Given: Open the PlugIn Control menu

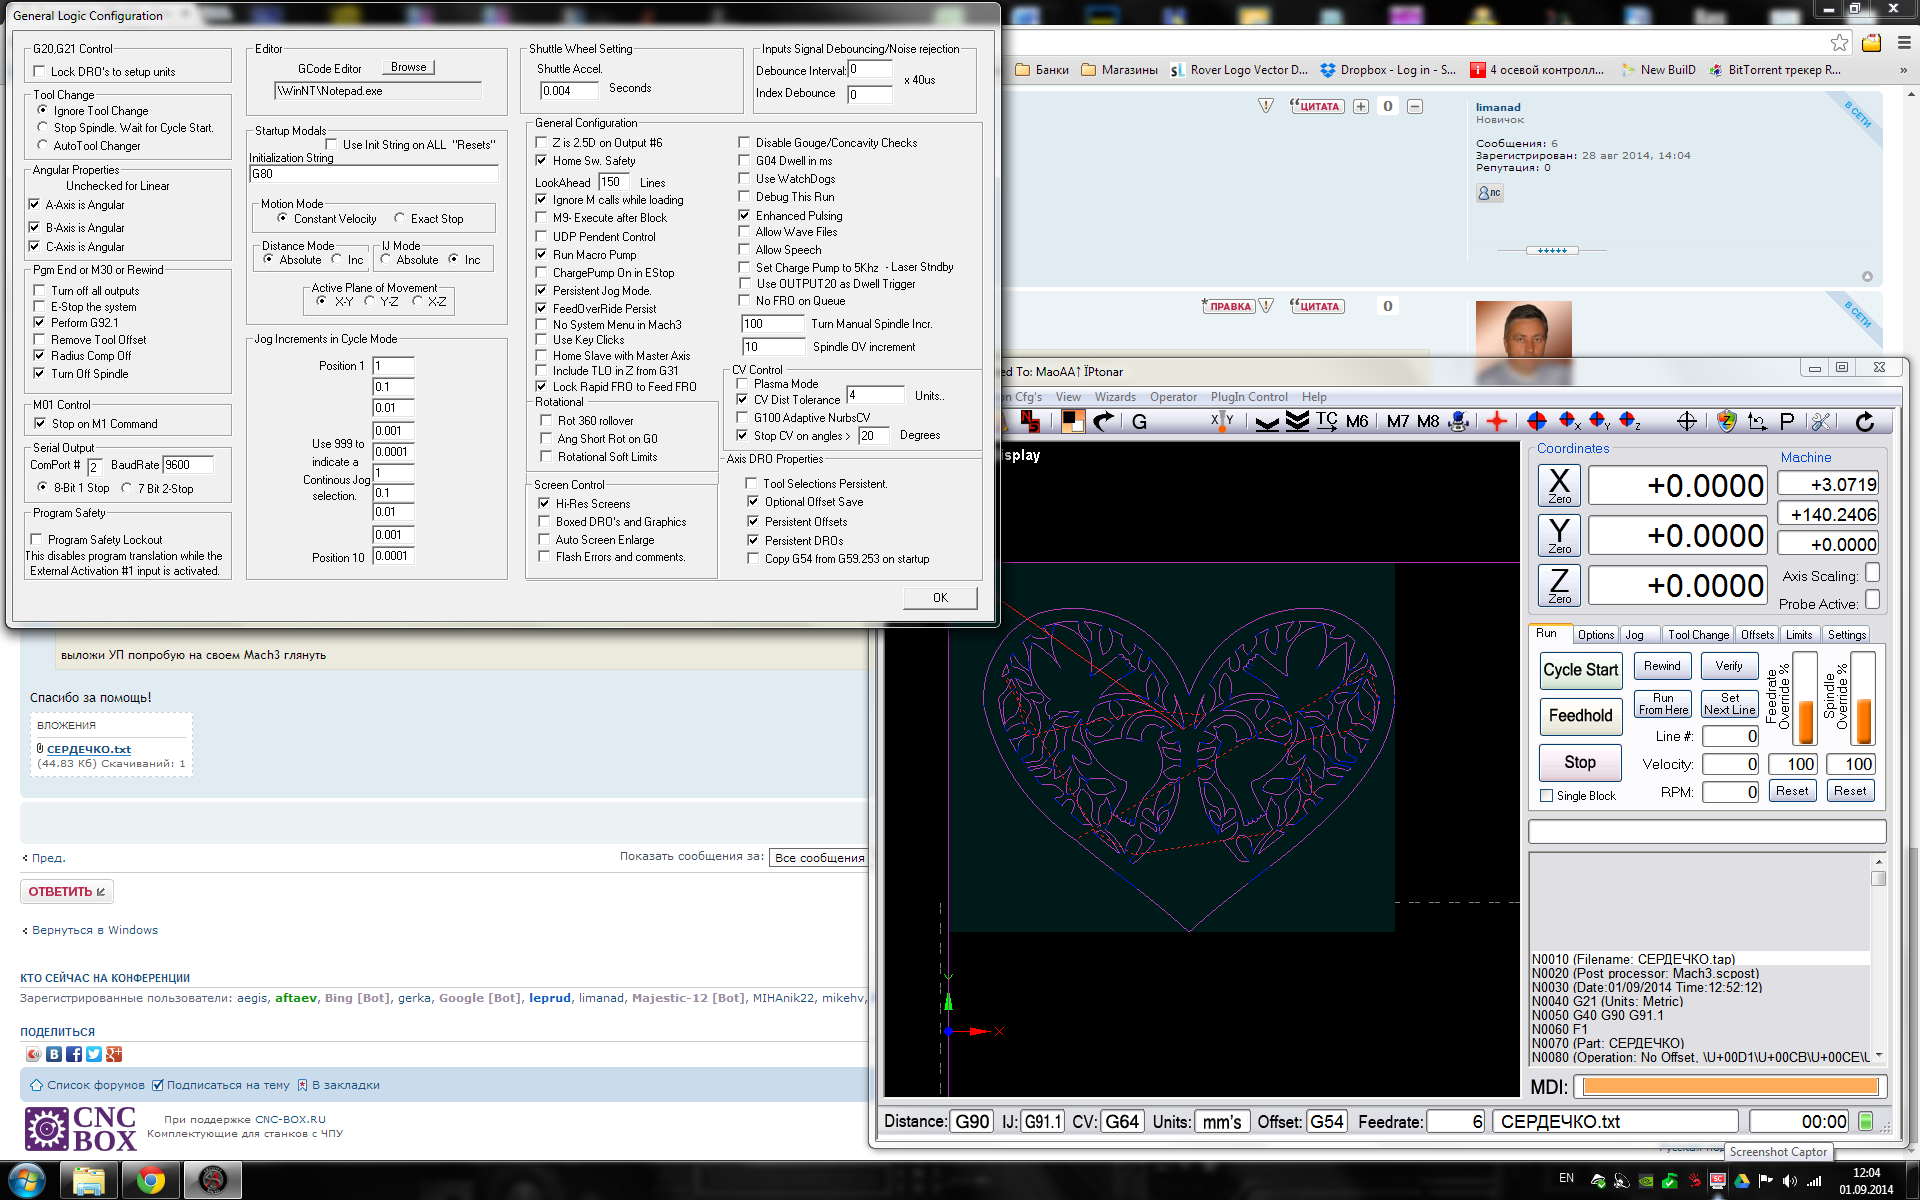Looking at the screenshot, I should coord(1249,397).
